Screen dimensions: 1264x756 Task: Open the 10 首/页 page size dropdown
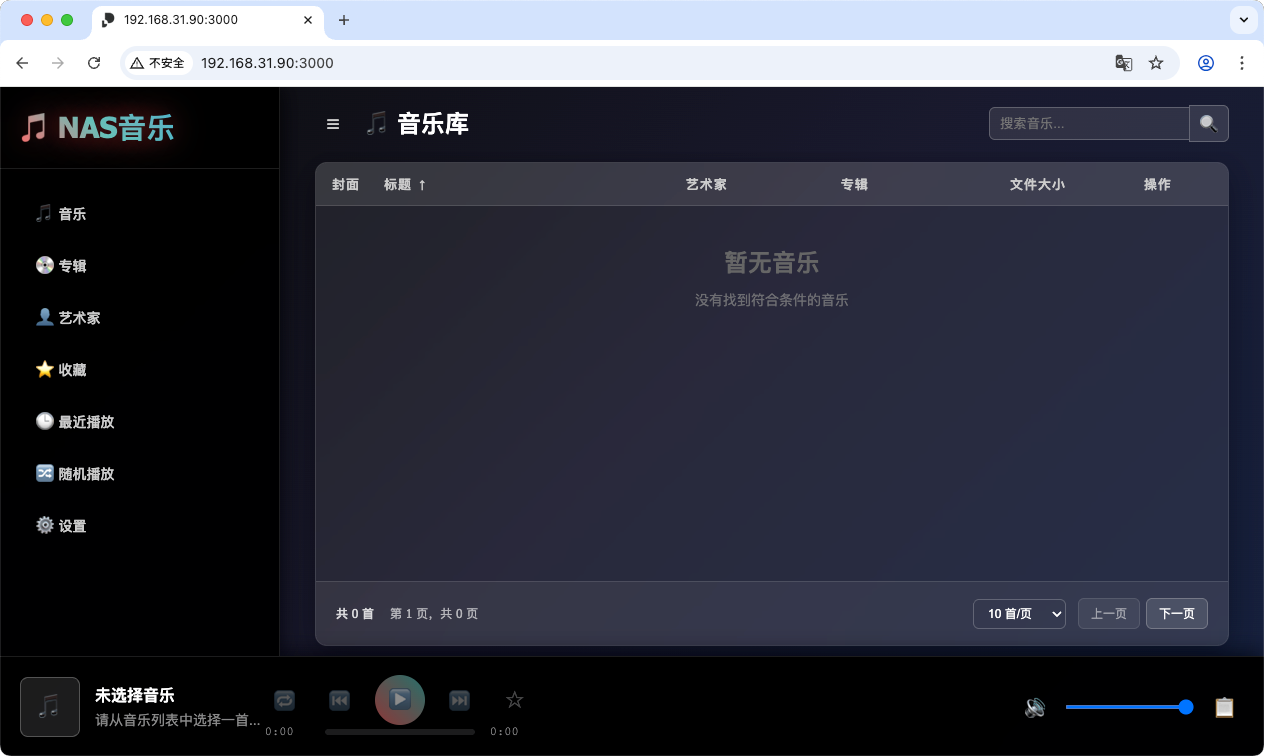point(1019,613)
